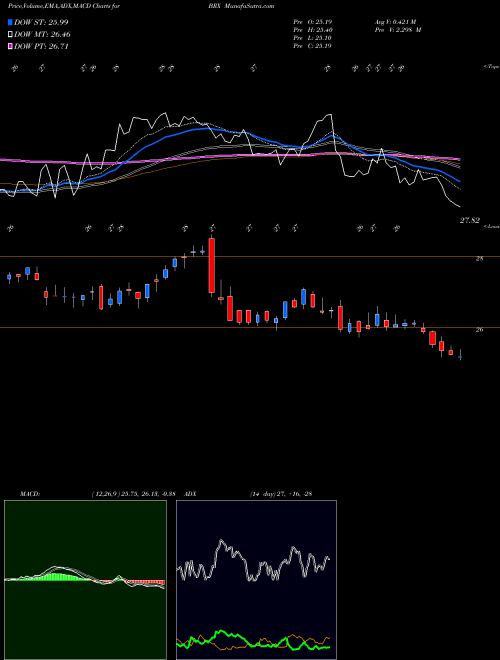Click the 'ADX' panel label

pos(190,494)
